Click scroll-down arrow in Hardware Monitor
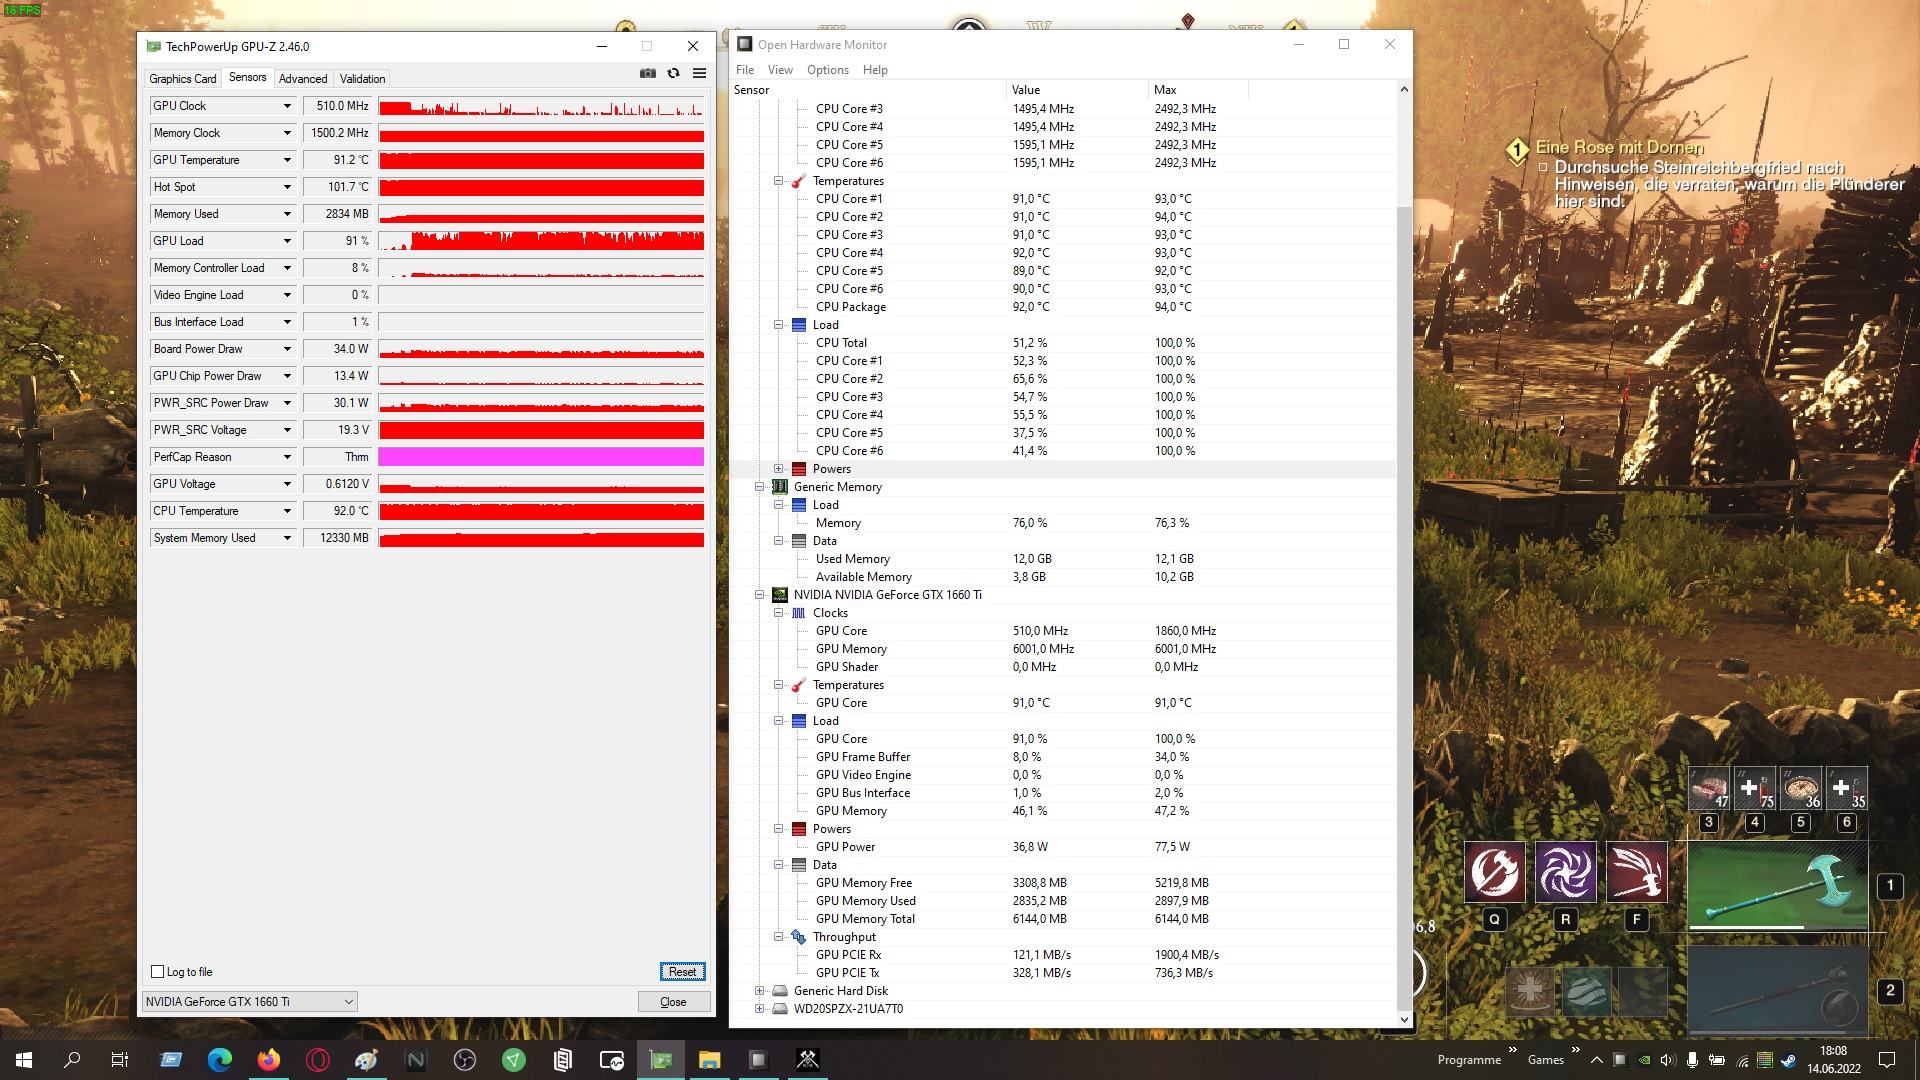This screenshot has height=1080, width=1920. click(x=1404, y=1019)
